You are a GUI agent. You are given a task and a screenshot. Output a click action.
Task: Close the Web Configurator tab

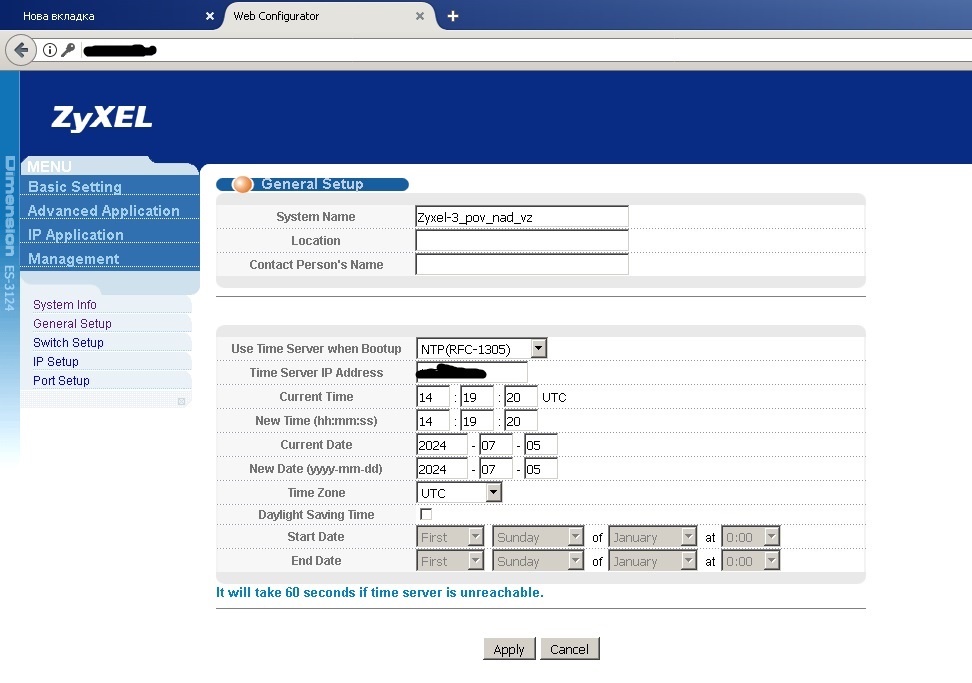[420, 16]
